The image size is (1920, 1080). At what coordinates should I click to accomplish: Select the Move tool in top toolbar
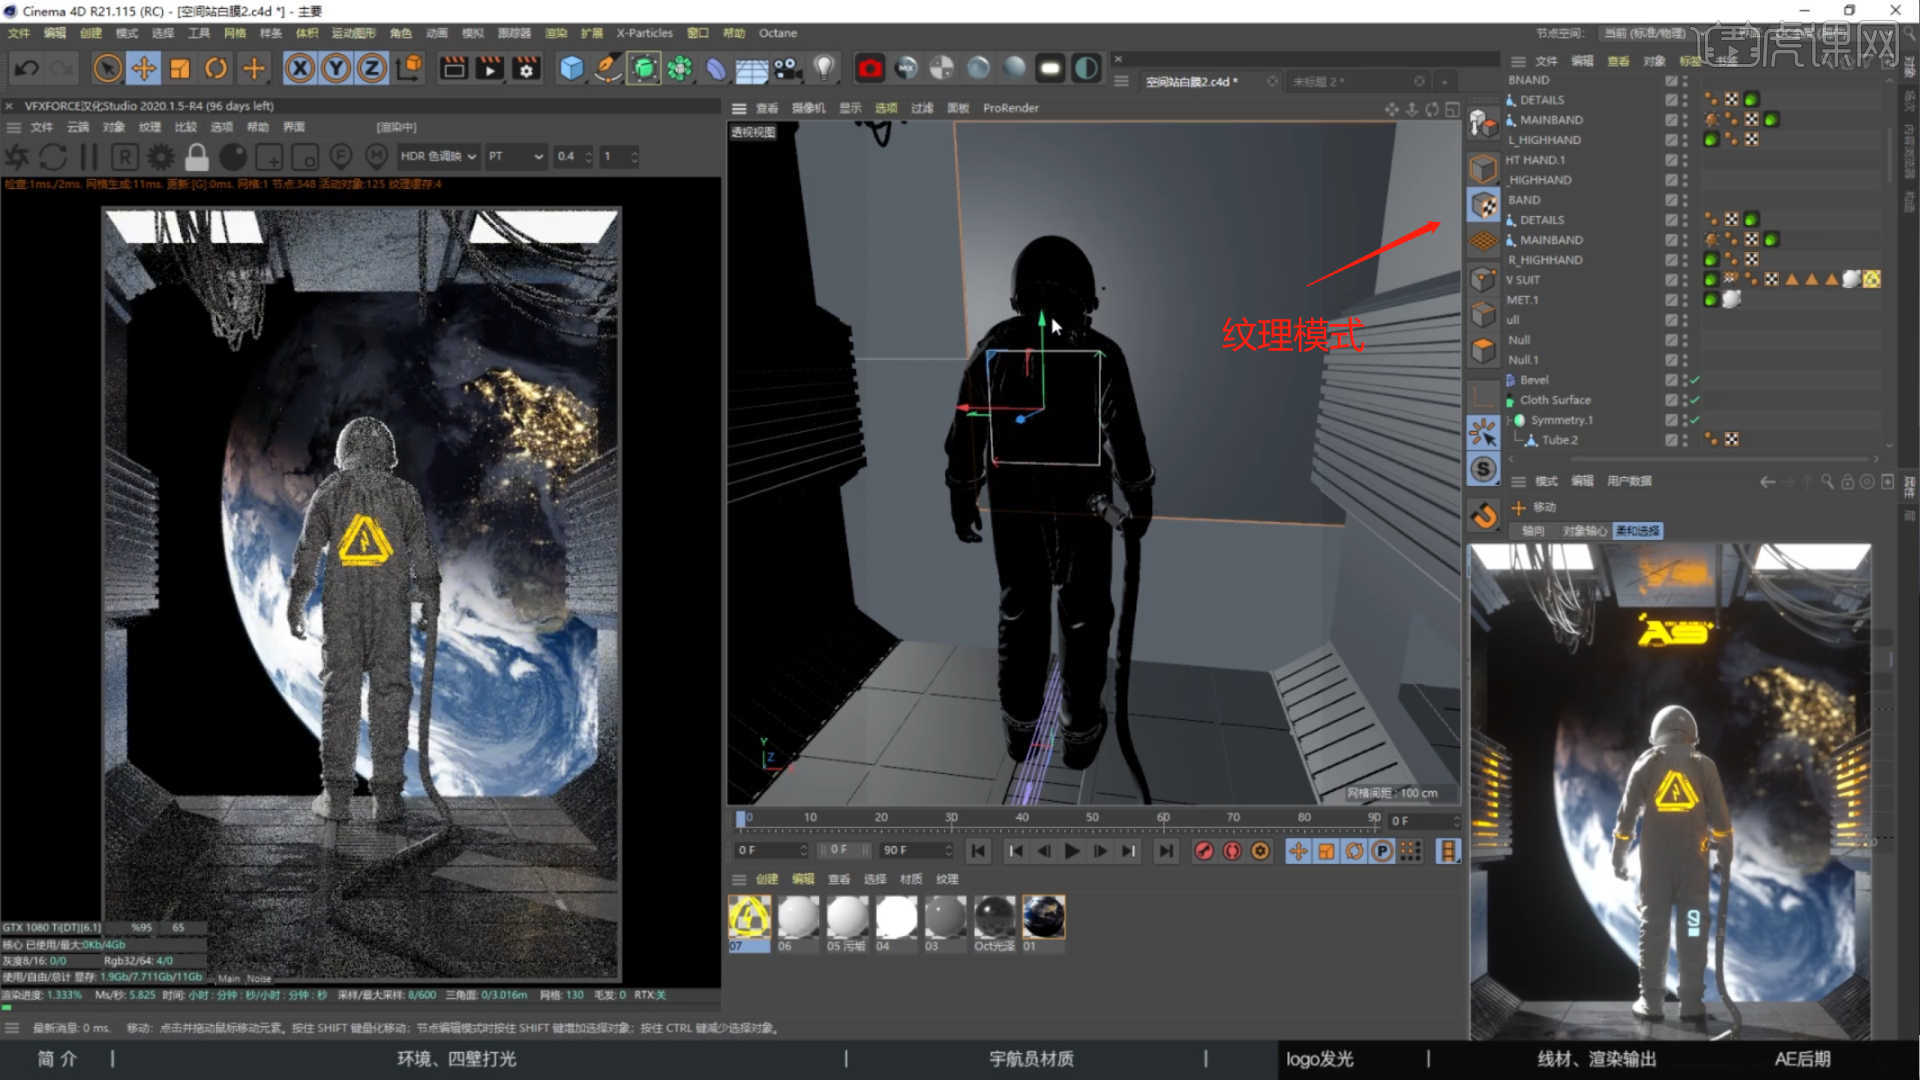pyautogui.click(x=143, y=68)
